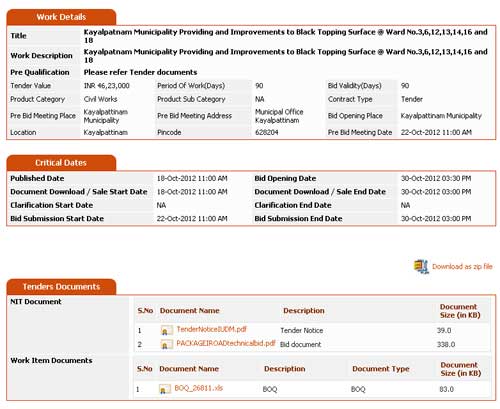Viewport: 500px width, 409px height.
Task: Click the Work Item Documents label
Action: (51, 360)
